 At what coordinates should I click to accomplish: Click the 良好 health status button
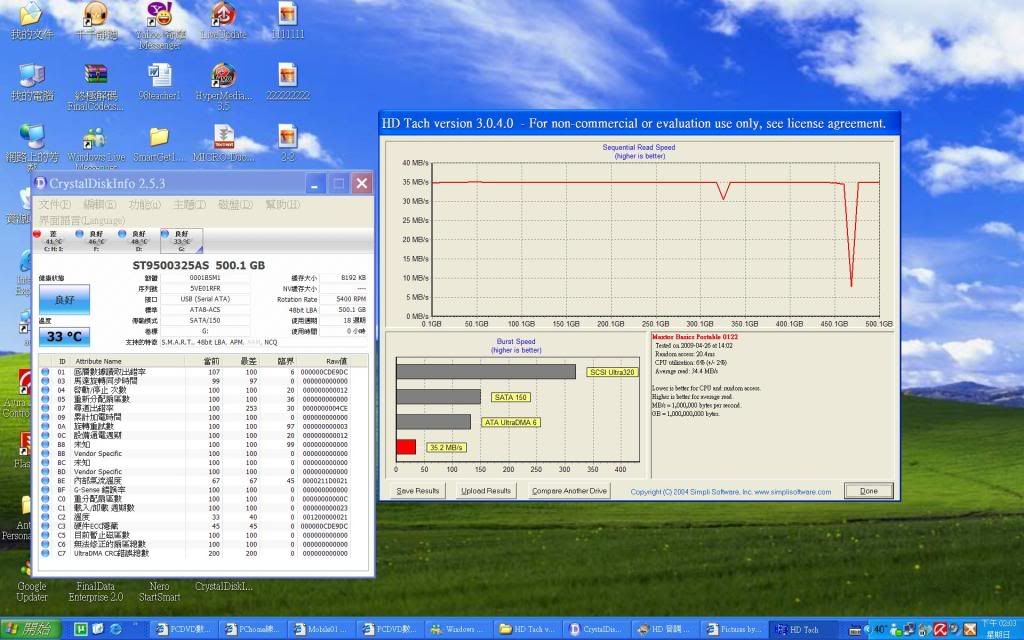click(65, 300)
